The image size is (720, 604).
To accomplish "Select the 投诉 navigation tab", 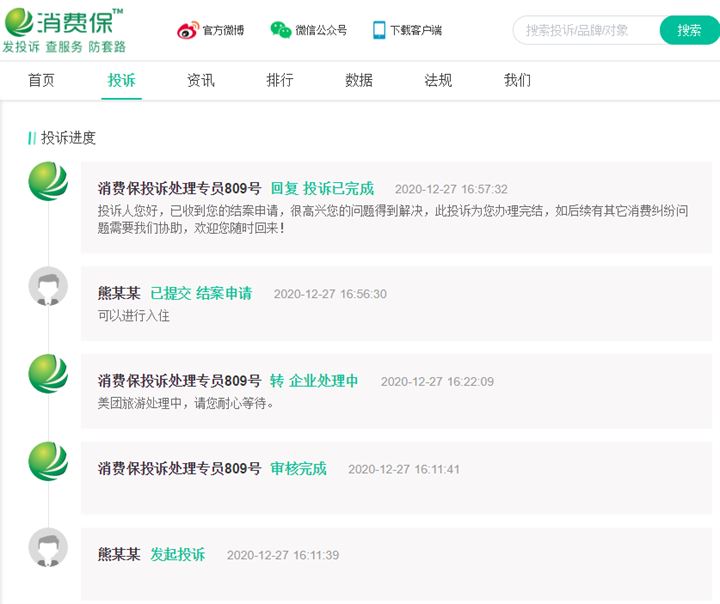I will pyautogui.click(x=121, y=80).
